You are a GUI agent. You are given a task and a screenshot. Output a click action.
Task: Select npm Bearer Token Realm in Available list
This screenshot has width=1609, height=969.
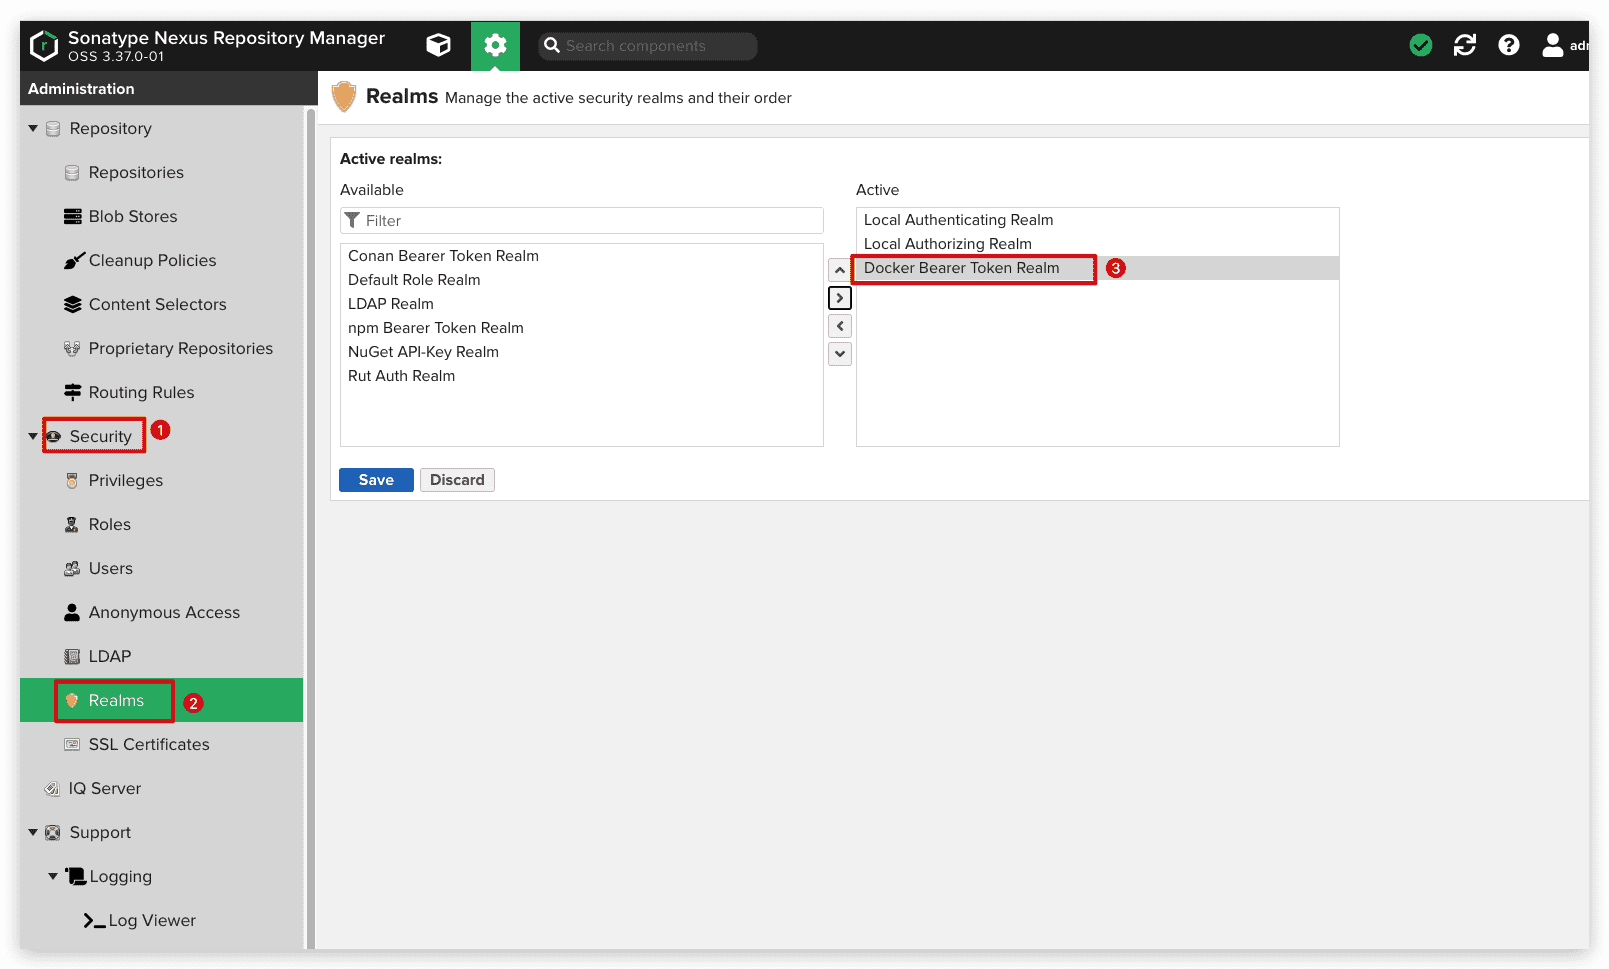(x=436, y=328)
